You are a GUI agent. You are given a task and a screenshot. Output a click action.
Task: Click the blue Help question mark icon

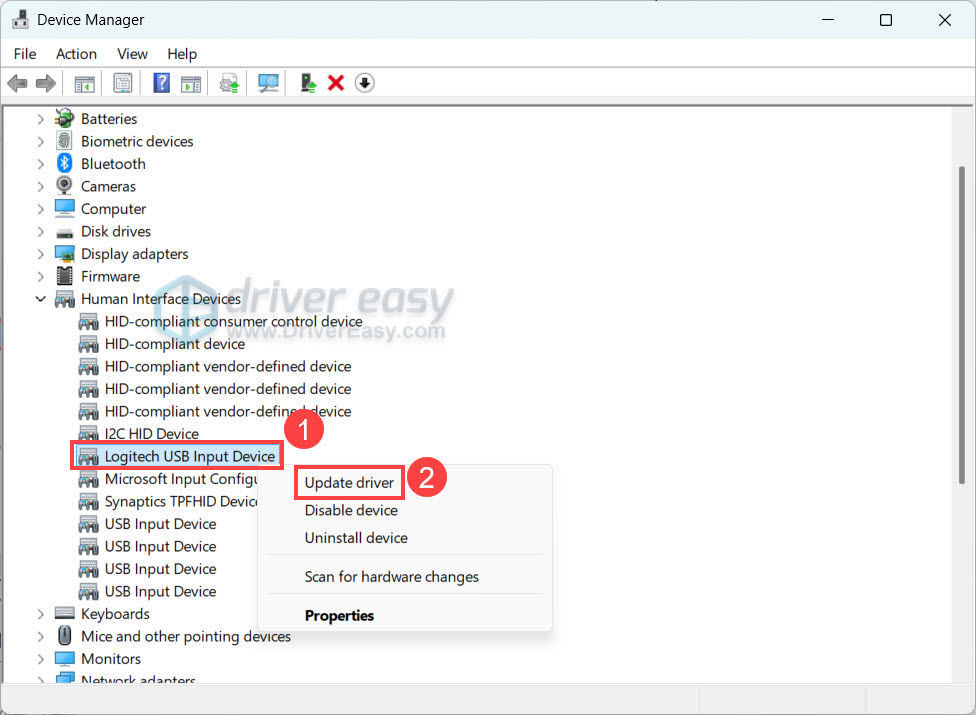click(161, 83)
